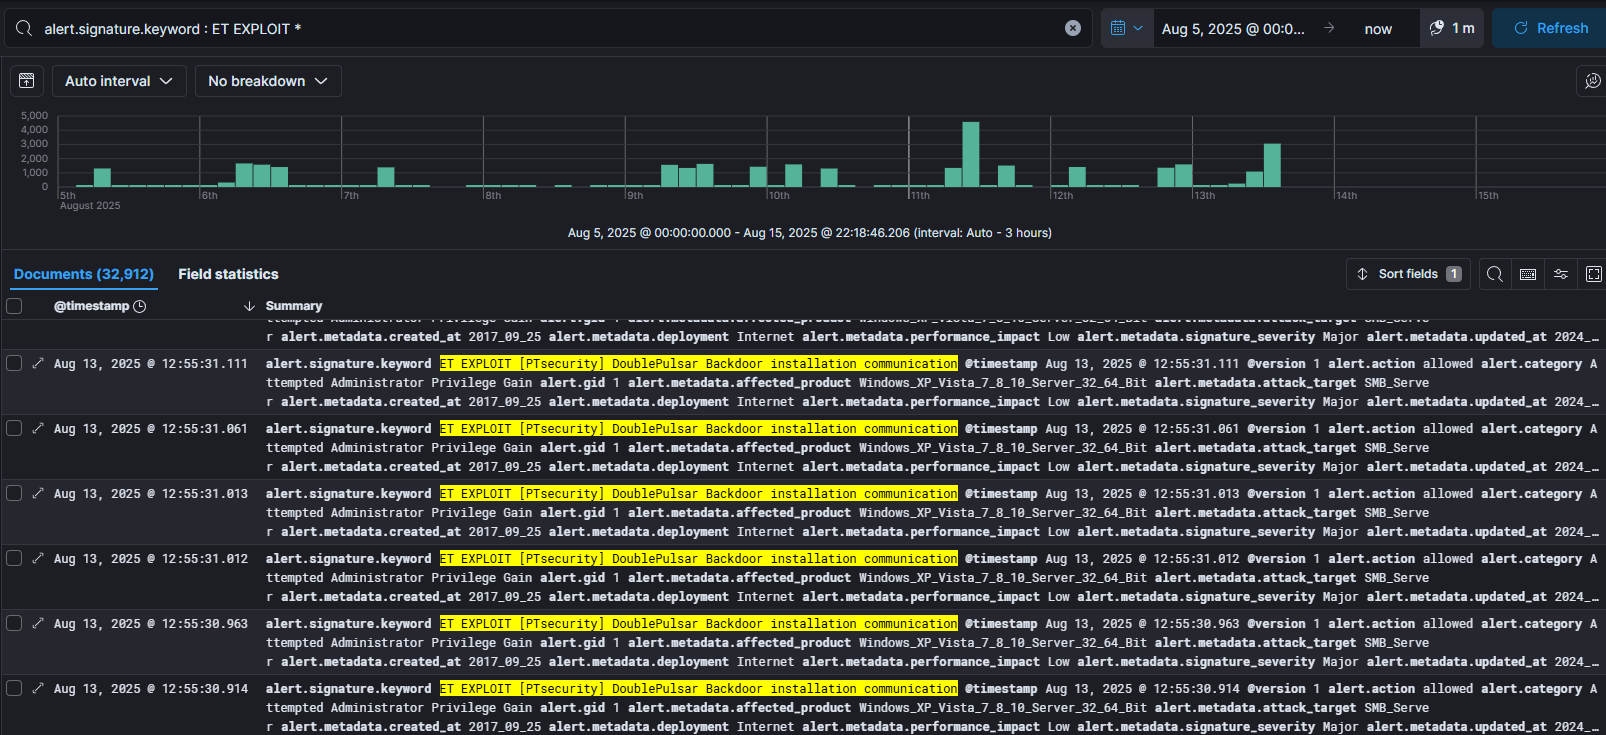The width and height of the screenshot is (1606, 735).
Task: Enter fullscreen mode for the table
Action: (1594, 274)
